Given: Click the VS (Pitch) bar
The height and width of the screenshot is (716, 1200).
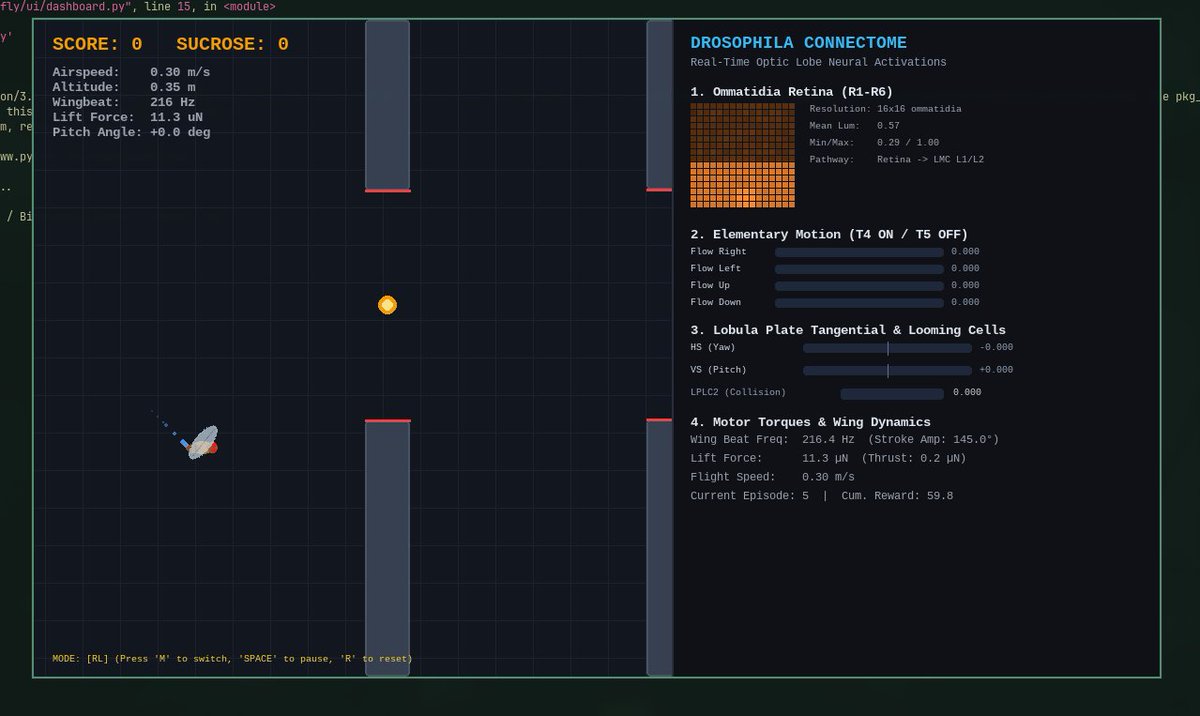Looking at the screenshot, I should click(x=887, y=370).
